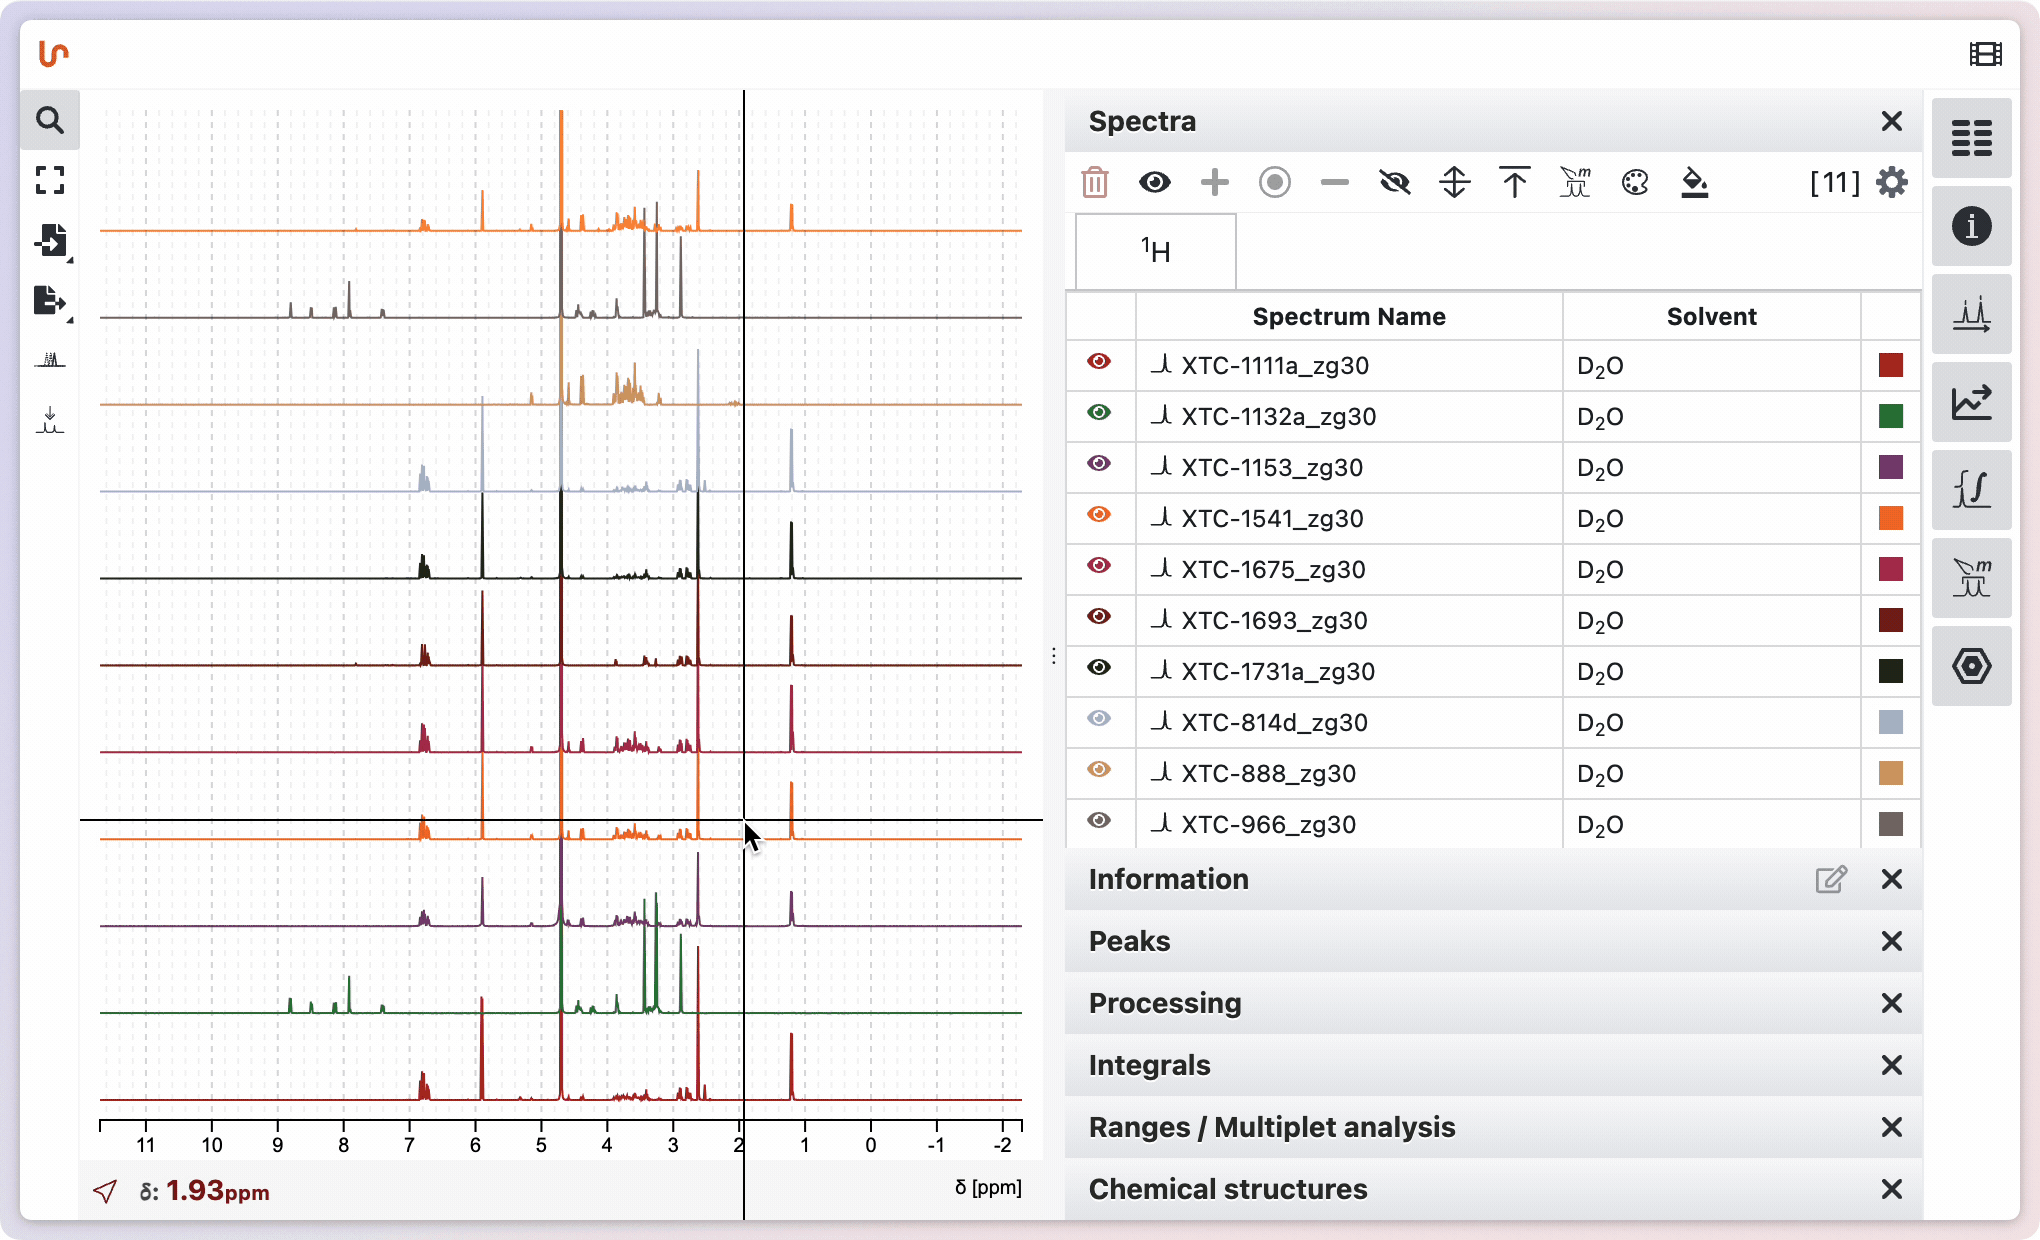
Task: Click the color palette icon in Spectra toolbar
Action: (x=1634, y=182)
